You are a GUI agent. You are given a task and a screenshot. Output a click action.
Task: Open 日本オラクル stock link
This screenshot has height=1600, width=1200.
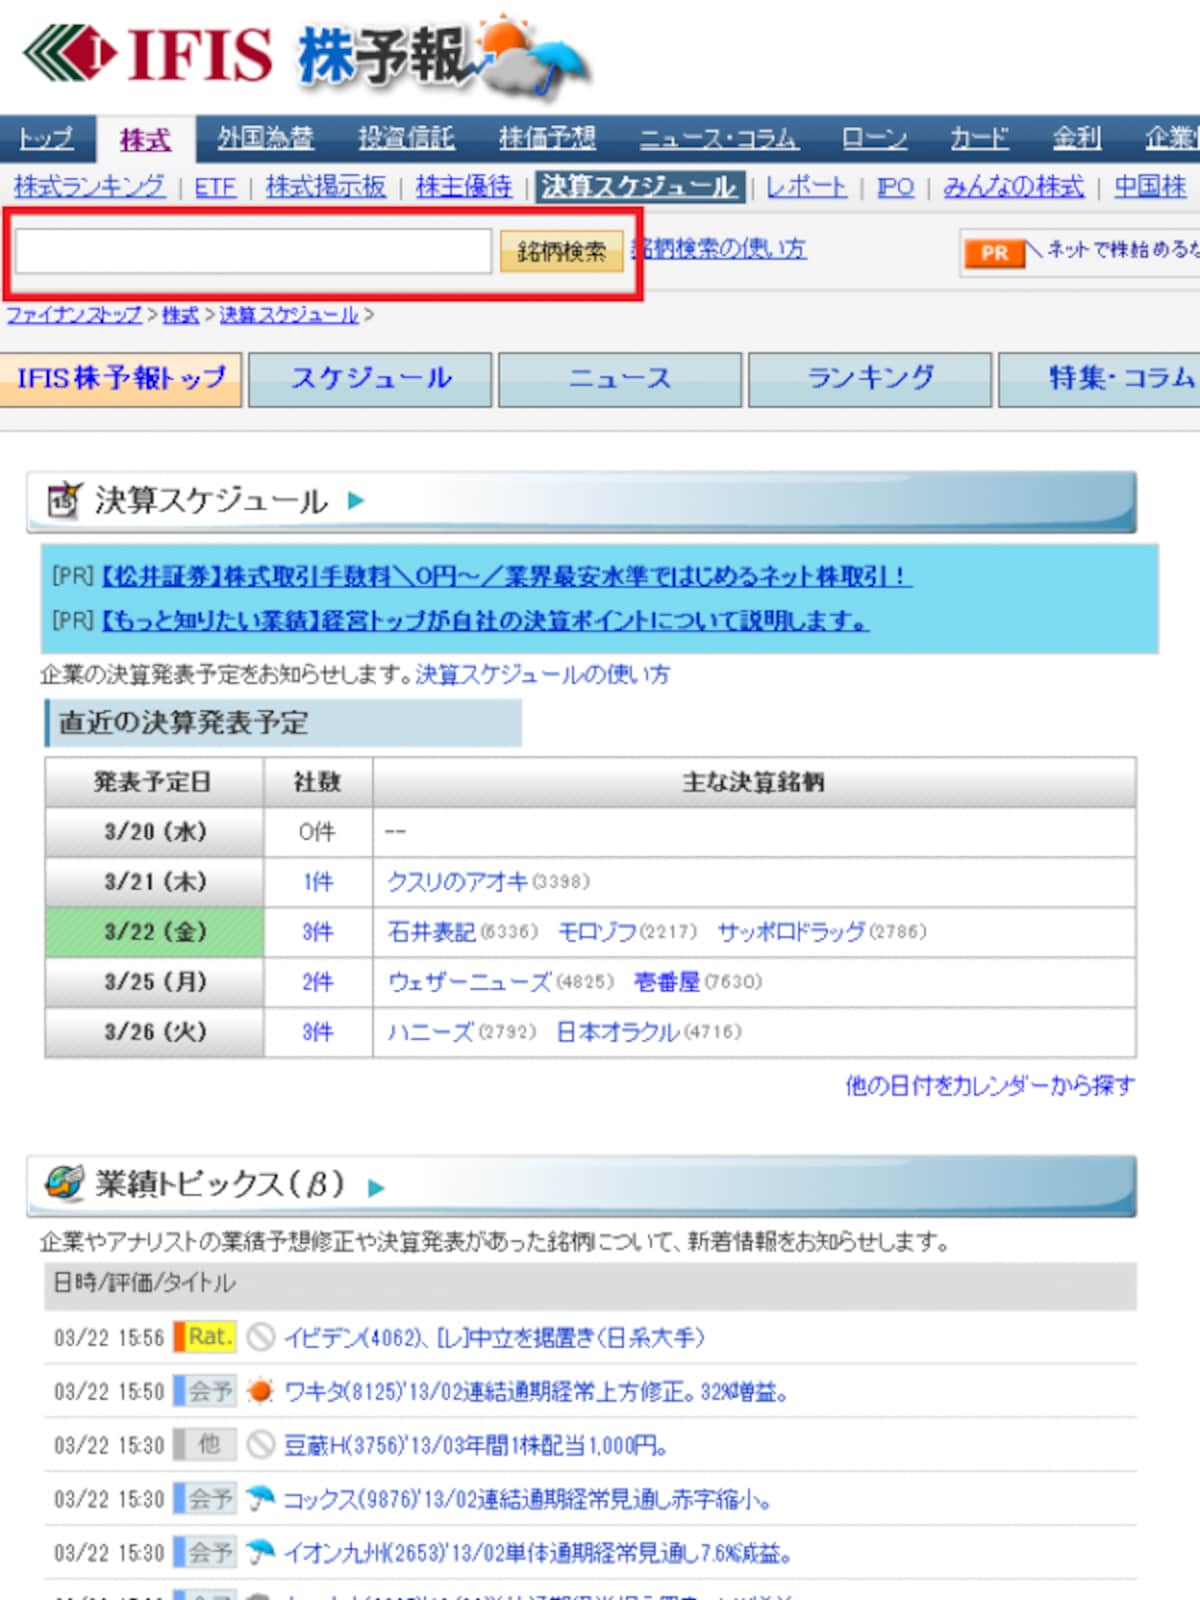618,1032
